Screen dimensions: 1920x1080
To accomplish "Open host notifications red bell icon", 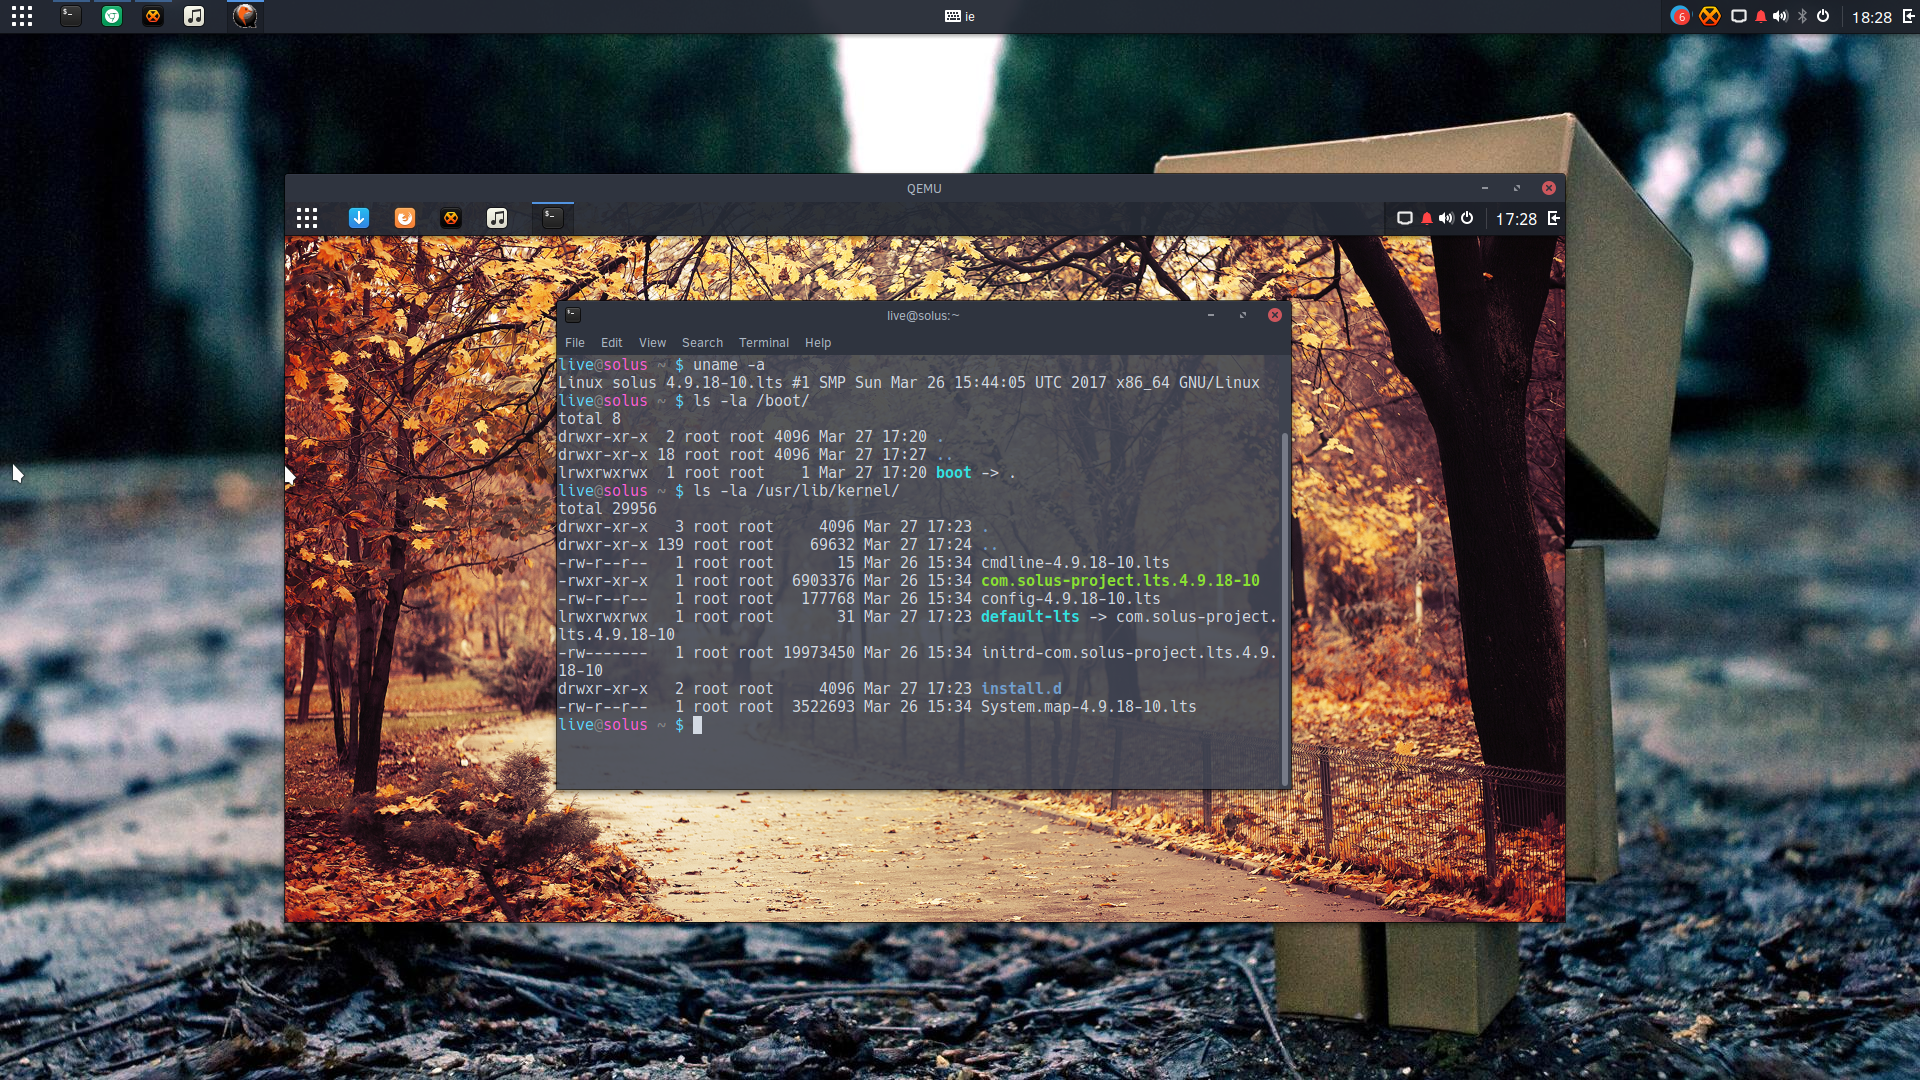I will 1761,16.
